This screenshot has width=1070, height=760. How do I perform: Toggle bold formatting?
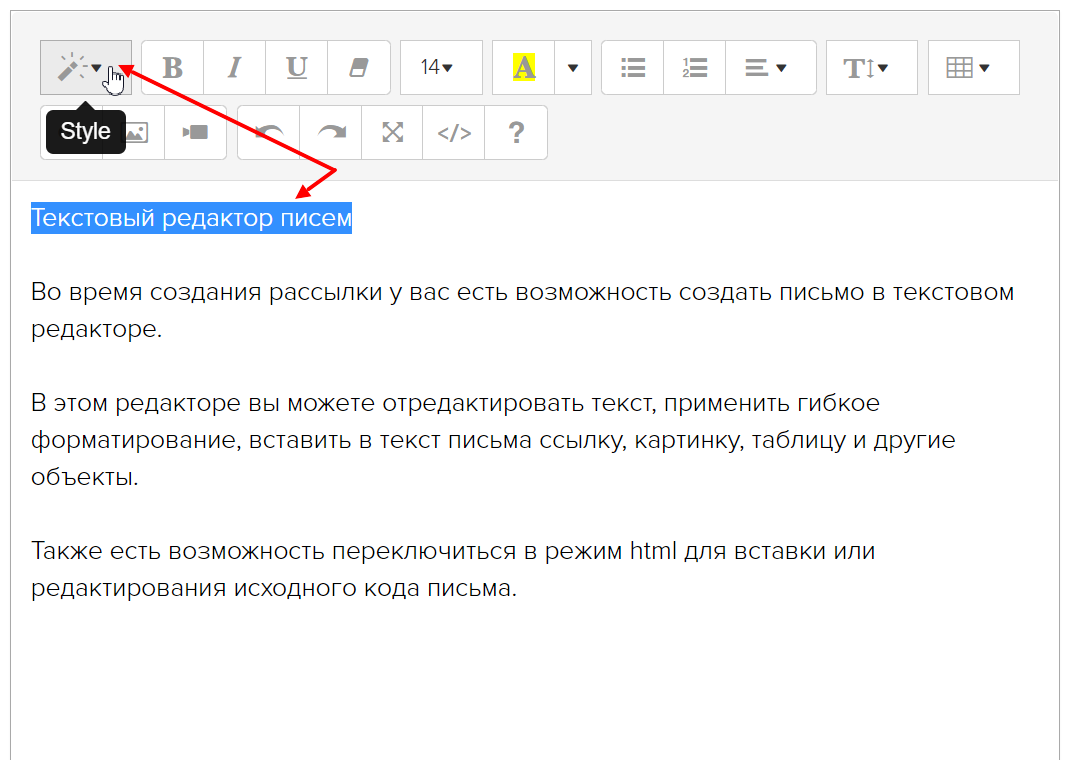pyautogui.click(x=173, y=68)
